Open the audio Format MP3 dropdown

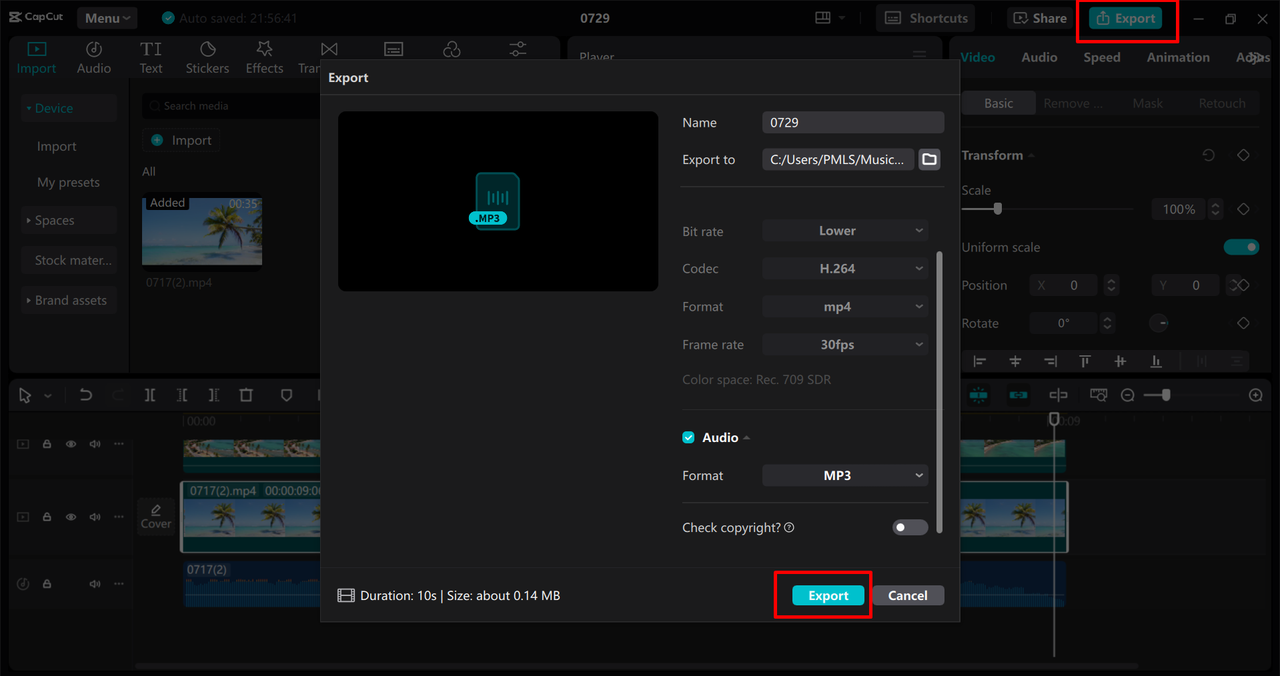point(845,476)
